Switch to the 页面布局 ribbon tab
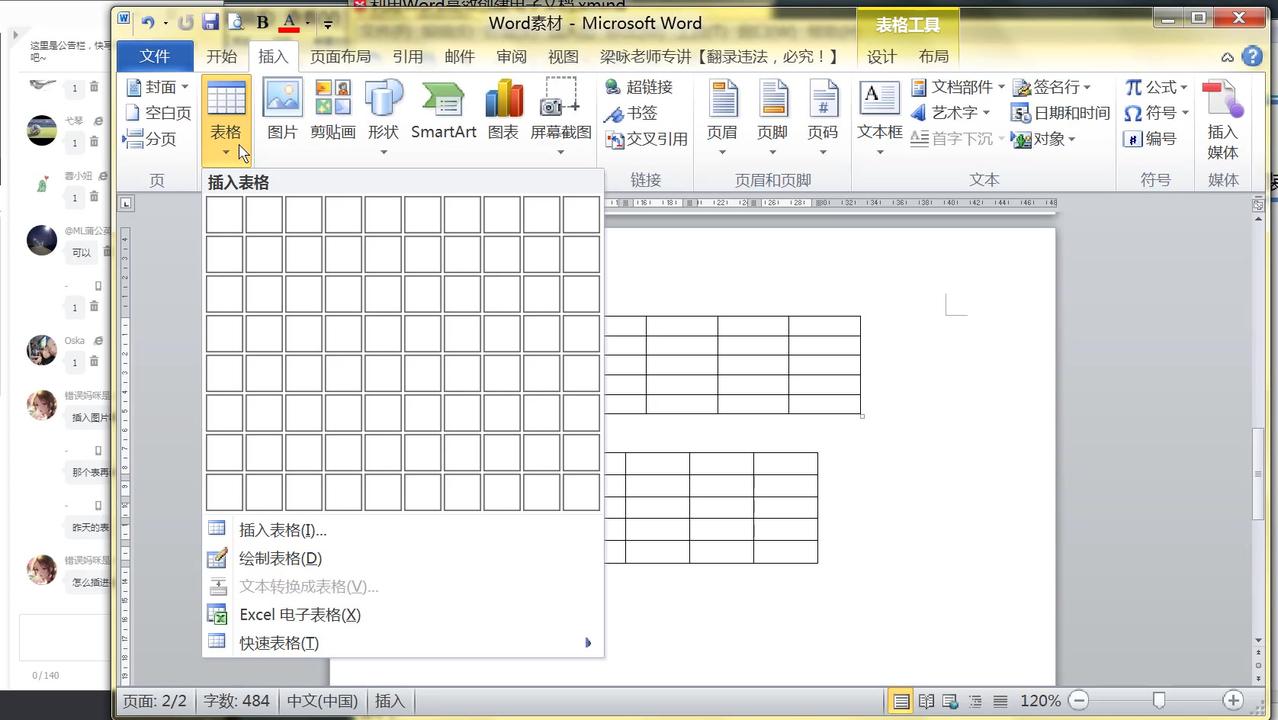 point(341,57)
